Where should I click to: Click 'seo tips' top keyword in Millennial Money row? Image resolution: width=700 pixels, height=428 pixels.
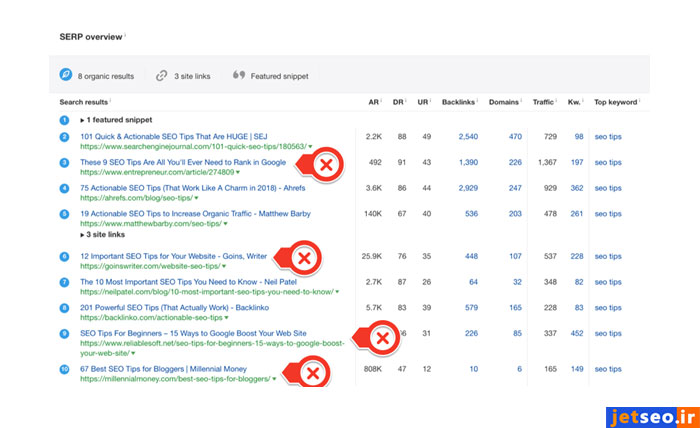(x=608, y=369)
